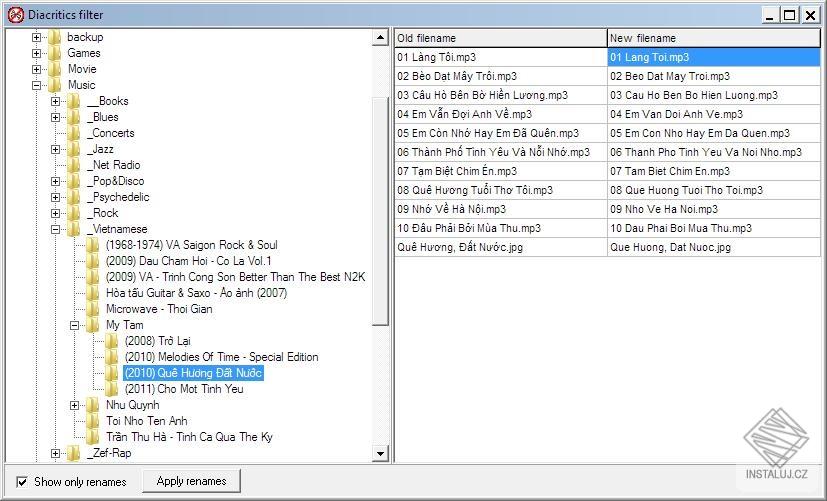Maximize the Diacritics filter window
The width and height of the screenshot is (827, 501).
pos(790,15)
